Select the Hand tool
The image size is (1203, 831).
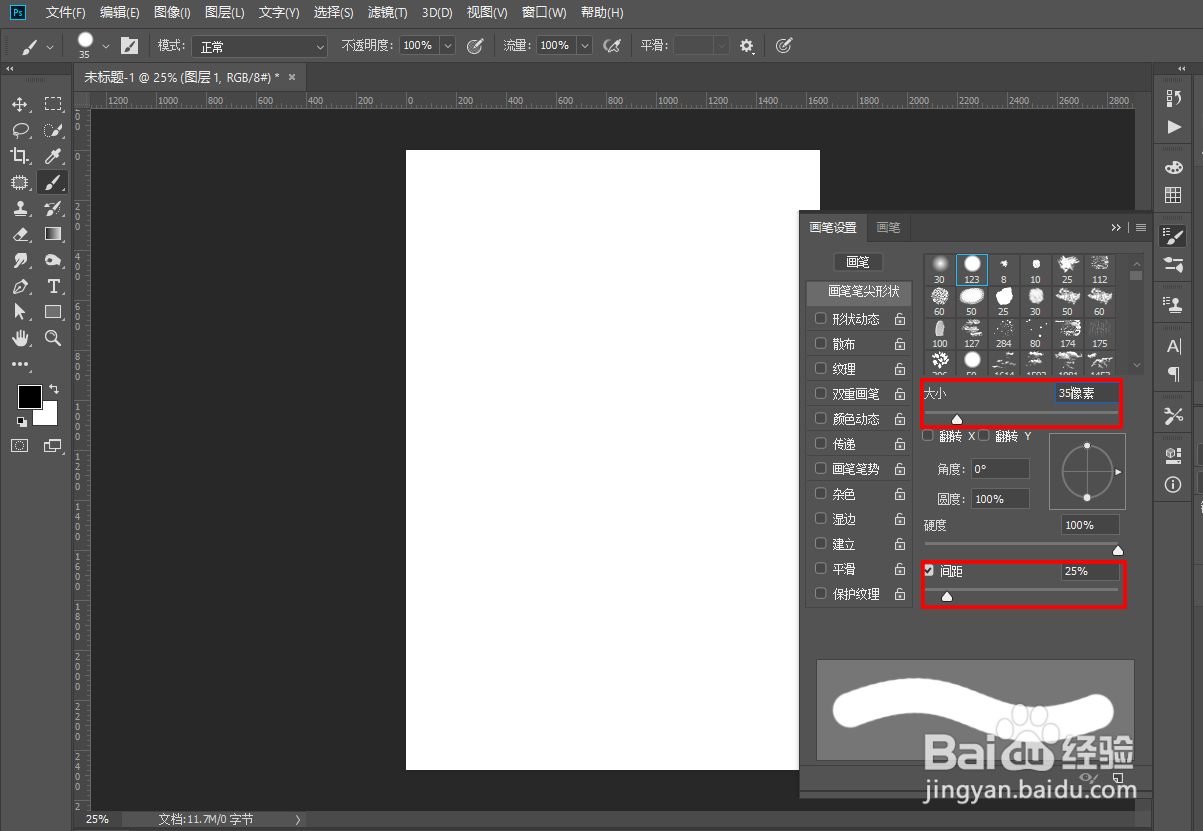click(x=19, y=338)
